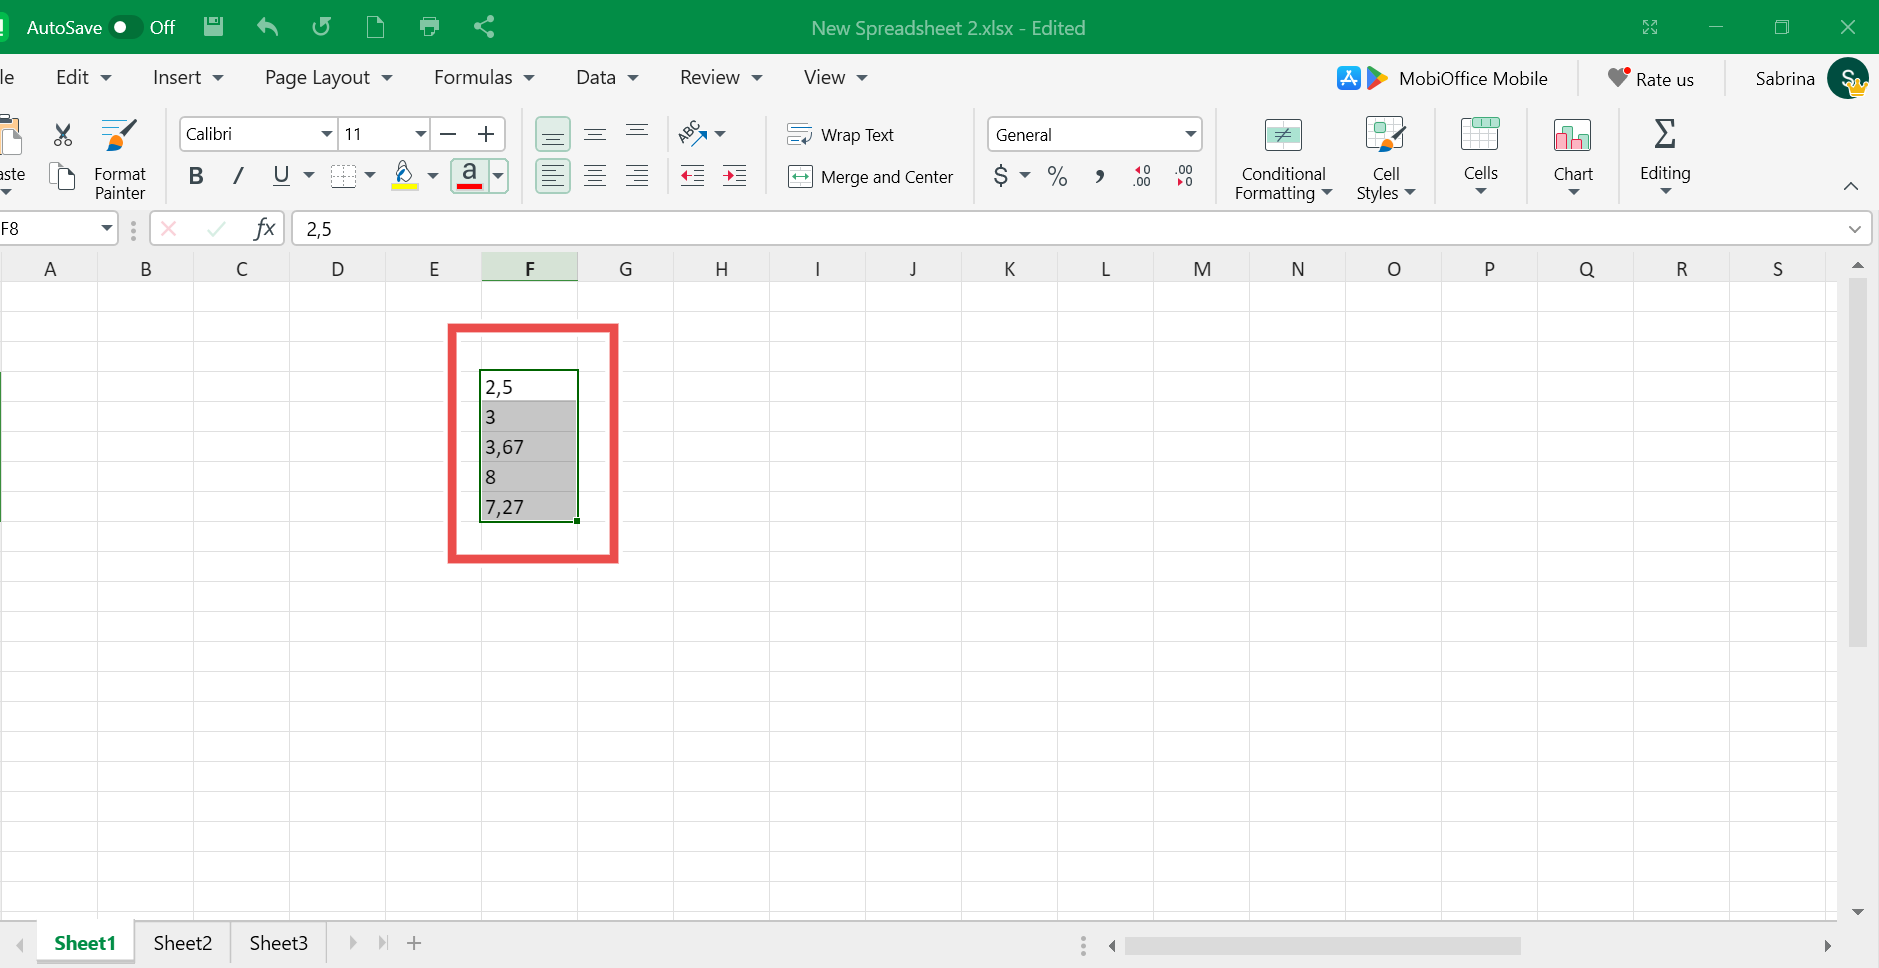Open the Review menu

point(721,78)
